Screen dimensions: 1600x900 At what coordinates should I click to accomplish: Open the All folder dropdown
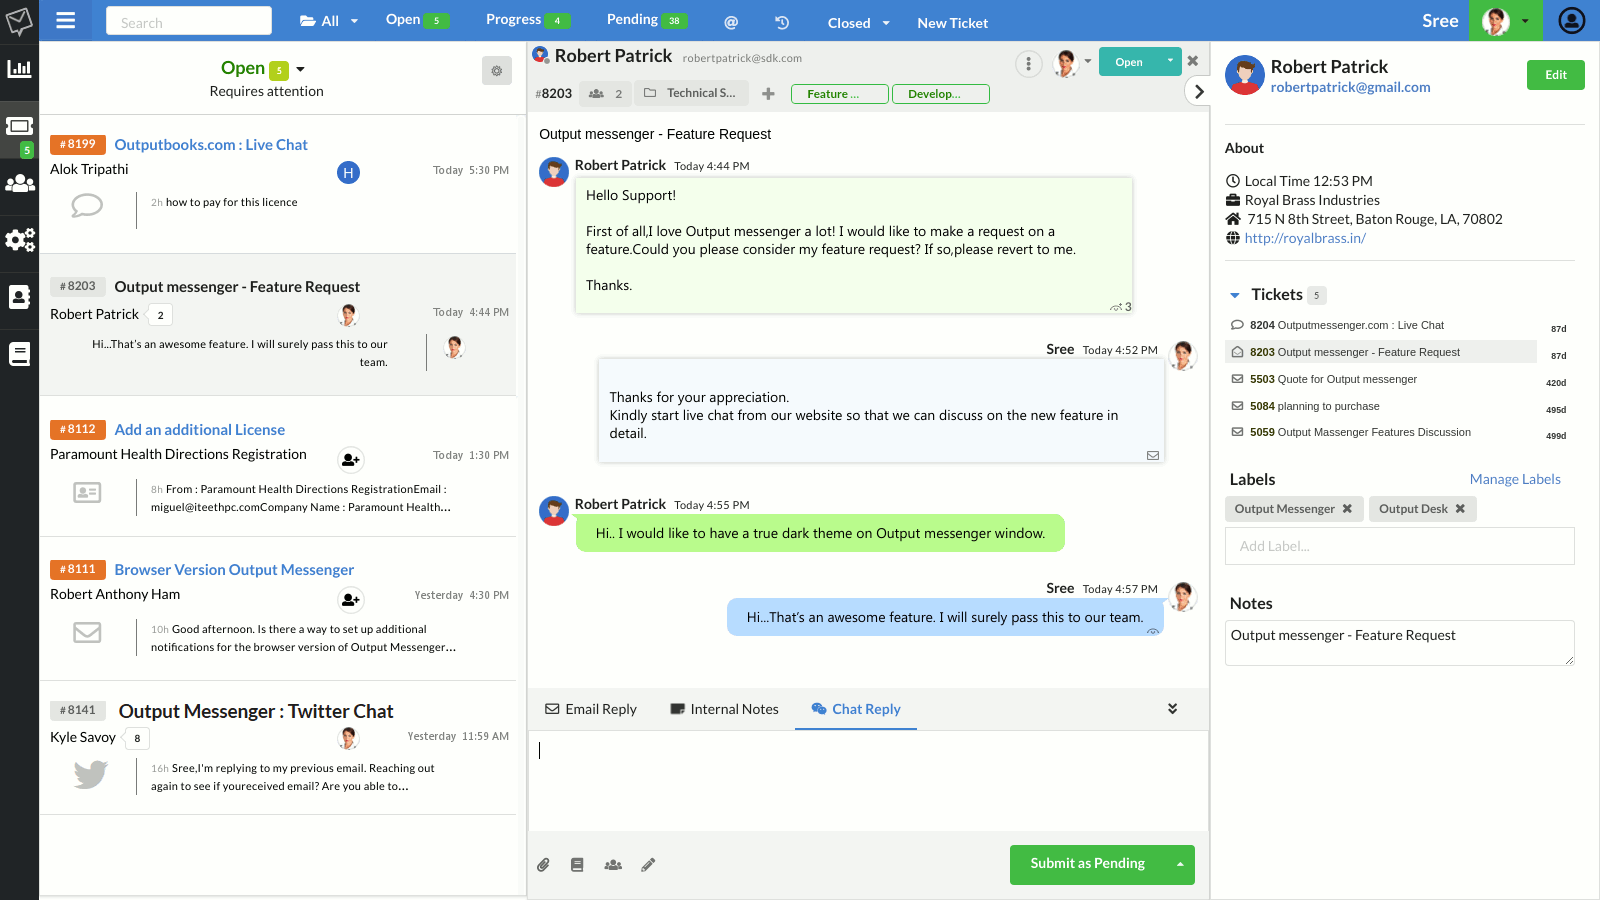coord(329,21)
